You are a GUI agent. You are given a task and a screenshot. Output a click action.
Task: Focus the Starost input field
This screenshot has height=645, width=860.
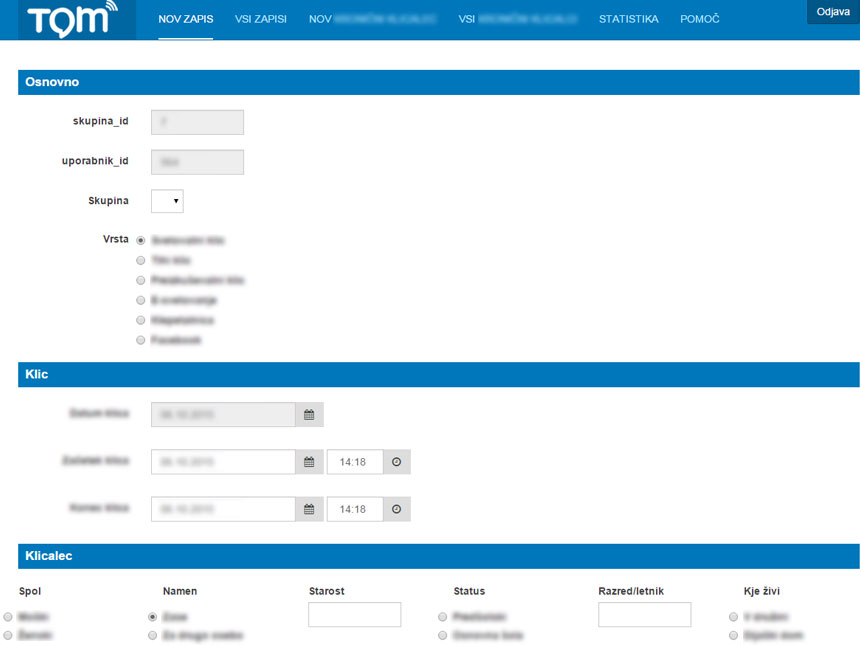(354, 615)
